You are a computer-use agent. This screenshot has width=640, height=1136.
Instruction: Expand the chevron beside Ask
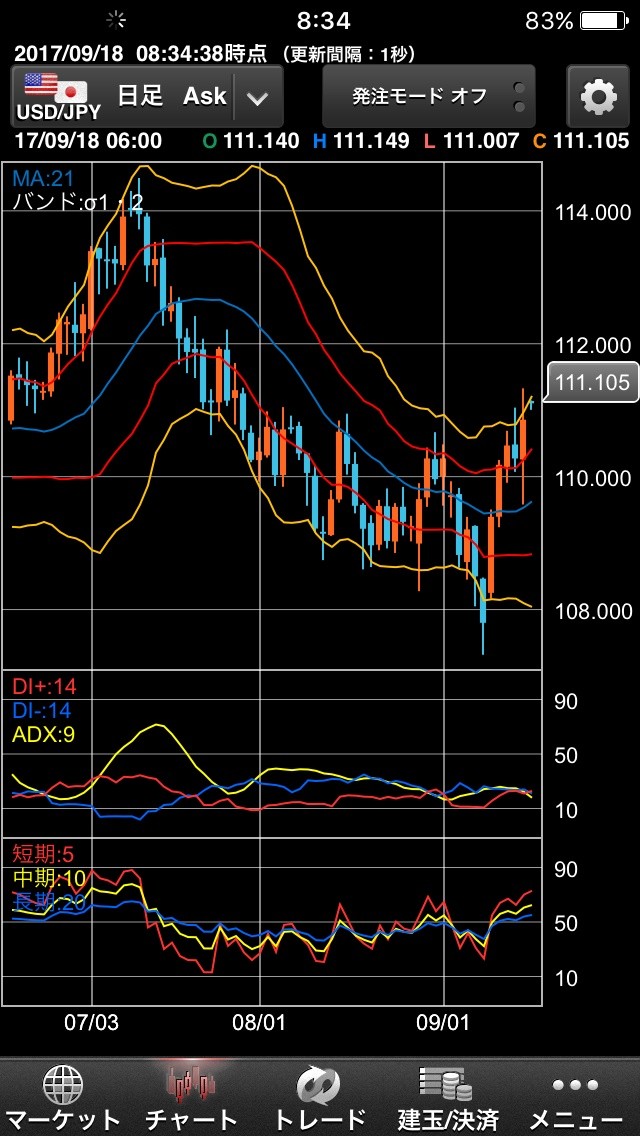coord(257,98)
